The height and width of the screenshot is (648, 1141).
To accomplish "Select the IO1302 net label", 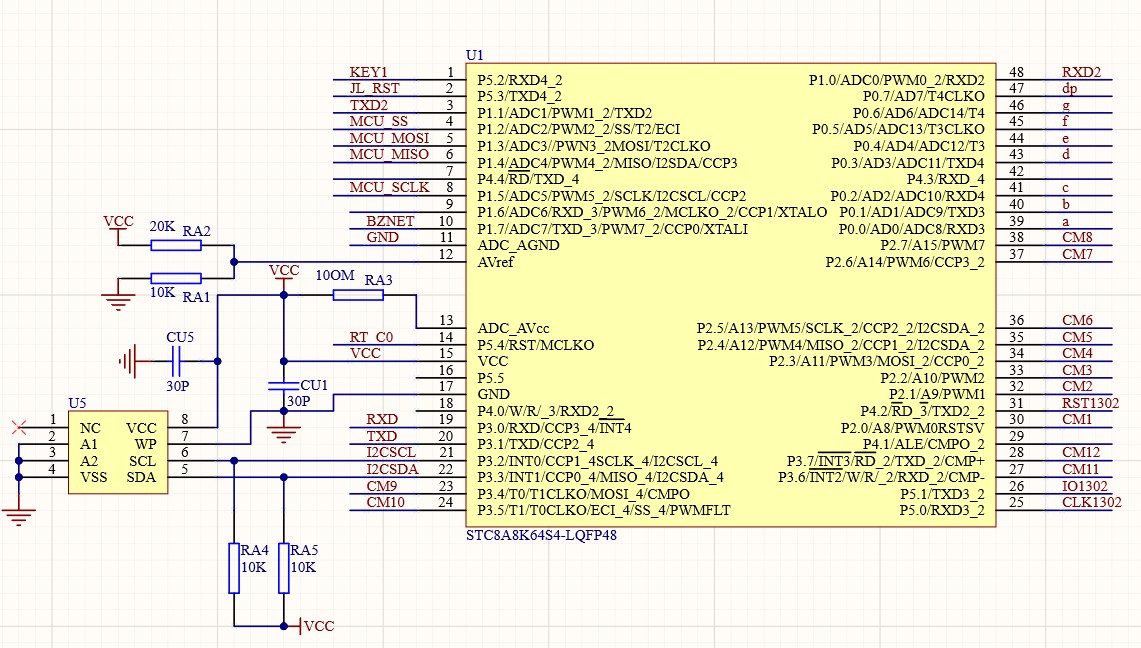I will coord(1085,486).
